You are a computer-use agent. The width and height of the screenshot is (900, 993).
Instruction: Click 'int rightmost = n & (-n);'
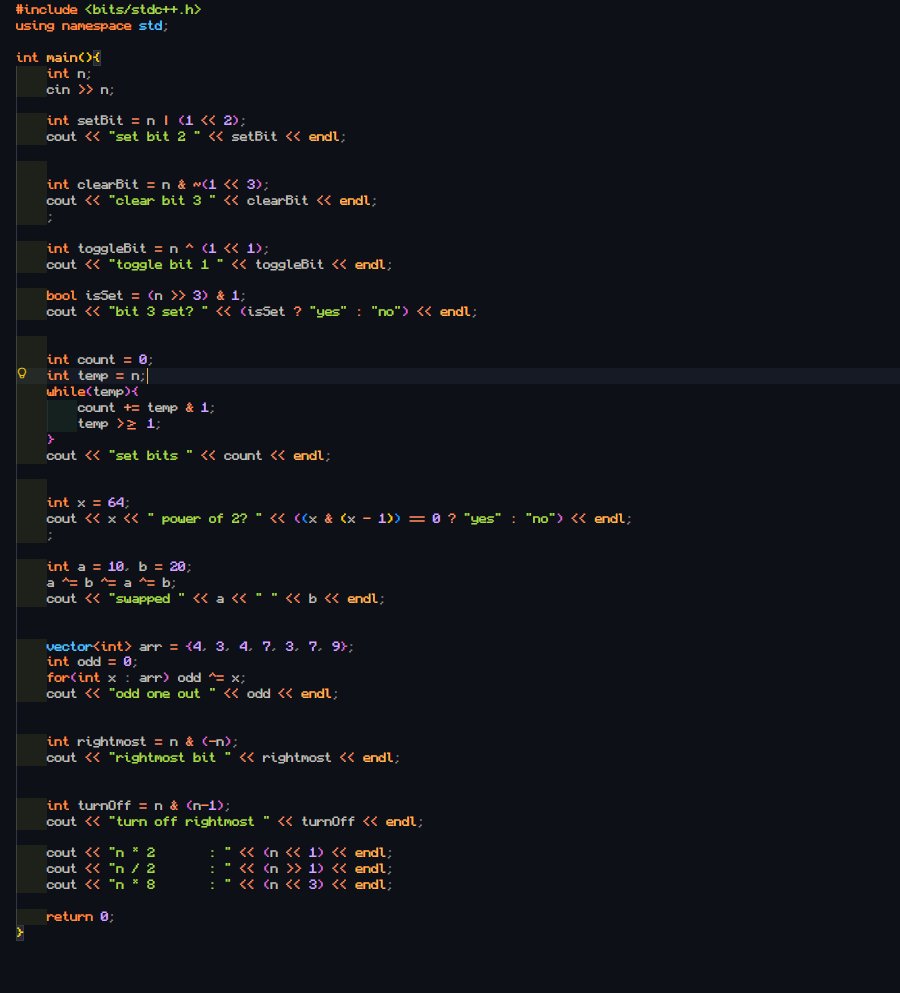pyautogui.click(x=143, y=742)
